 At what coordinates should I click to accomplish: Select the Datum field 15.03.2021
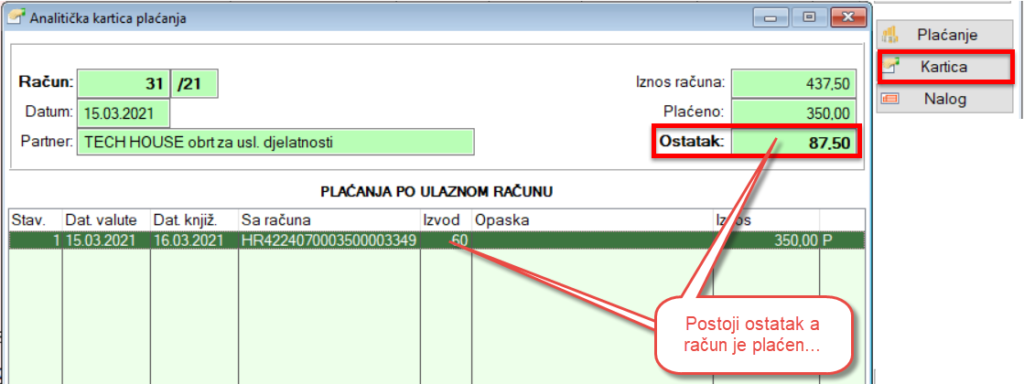point(123,114)
